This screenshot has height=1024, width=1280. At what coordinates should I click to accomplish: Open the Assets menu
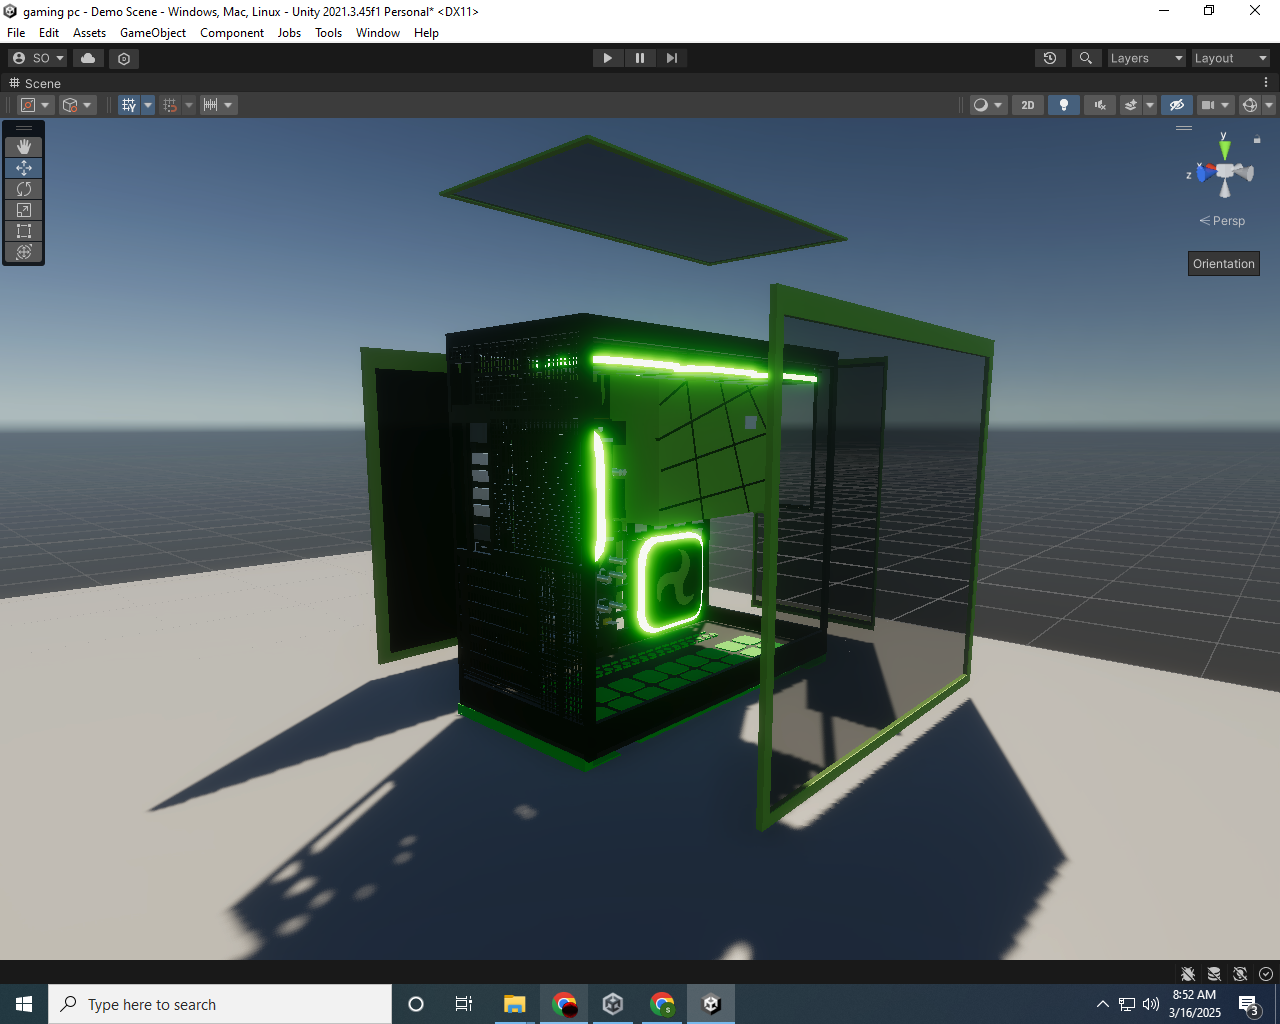[89, 33]
